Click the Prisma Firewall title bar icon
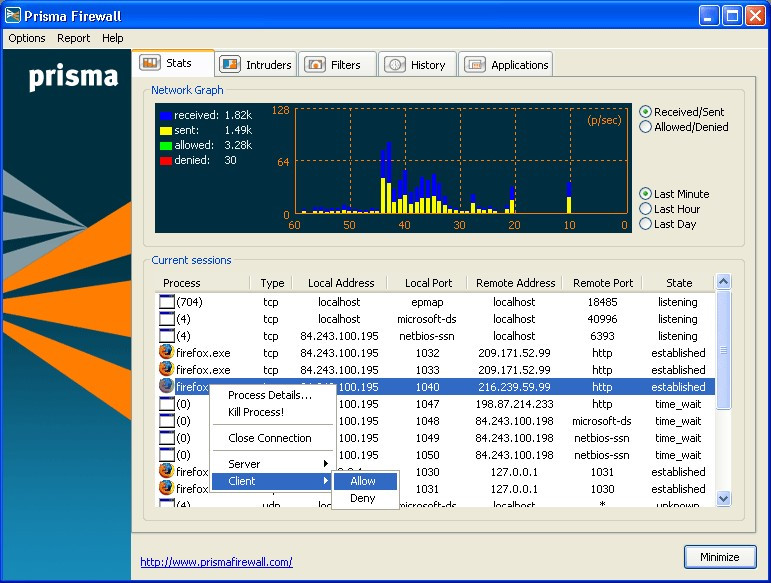 click(14, 15)
